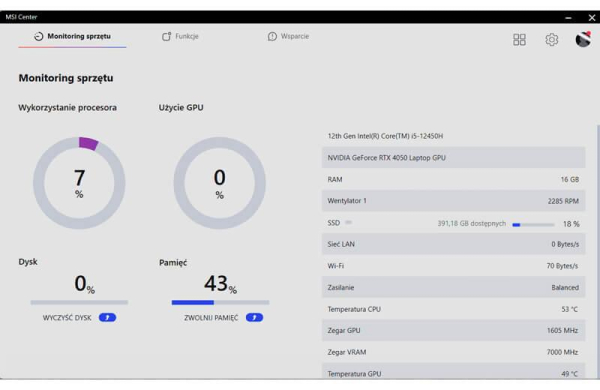
Task: Click the 2285 RPM value
Action: click(563, 201)
